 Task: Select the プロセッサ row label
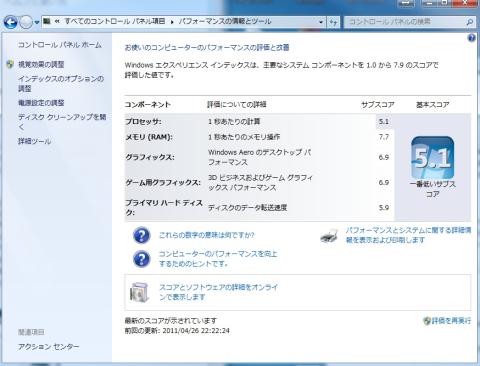(143, 122)
